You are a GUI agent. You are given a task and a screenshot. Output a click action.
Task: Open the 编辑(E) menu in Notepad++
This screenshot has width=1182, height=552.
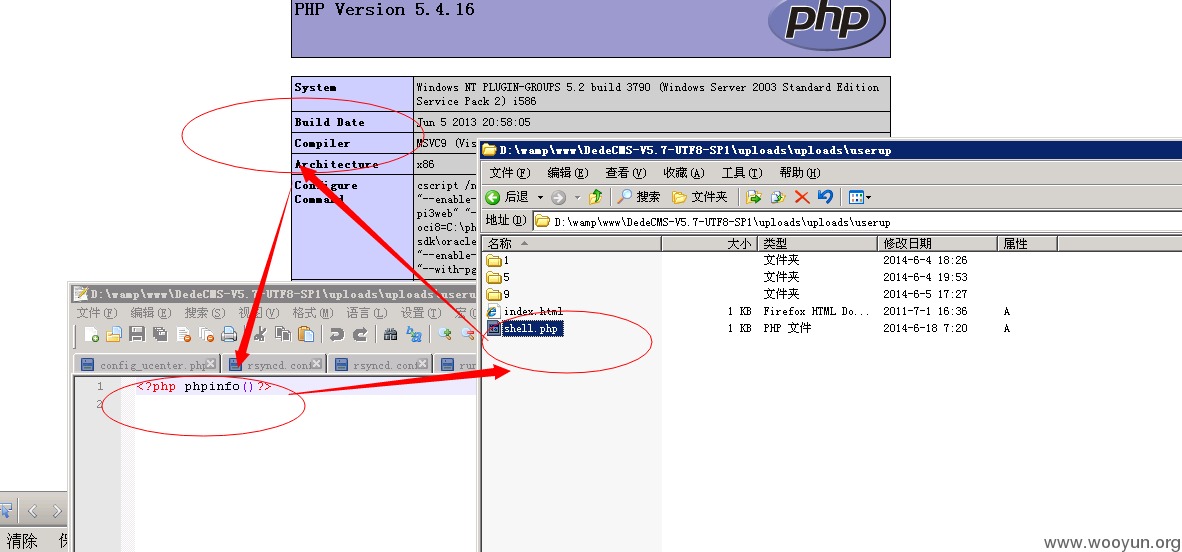[151, 313]
